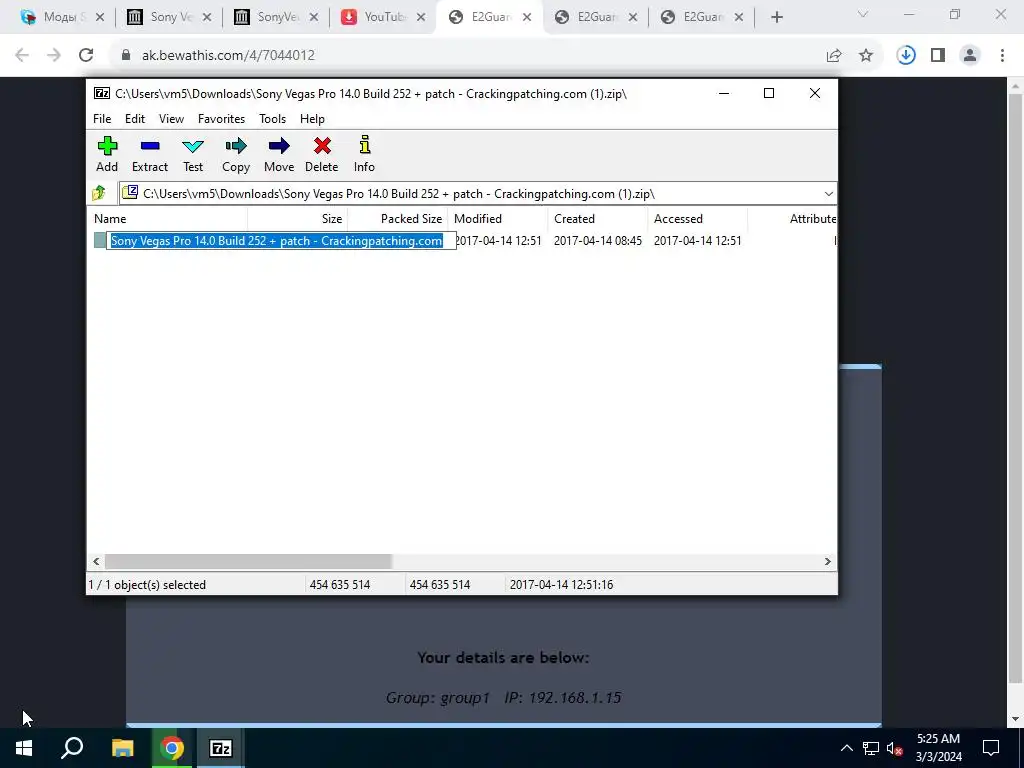Click Chrome icon in taskbar
Screen dimensions: 1024x768
coord(172,748)
